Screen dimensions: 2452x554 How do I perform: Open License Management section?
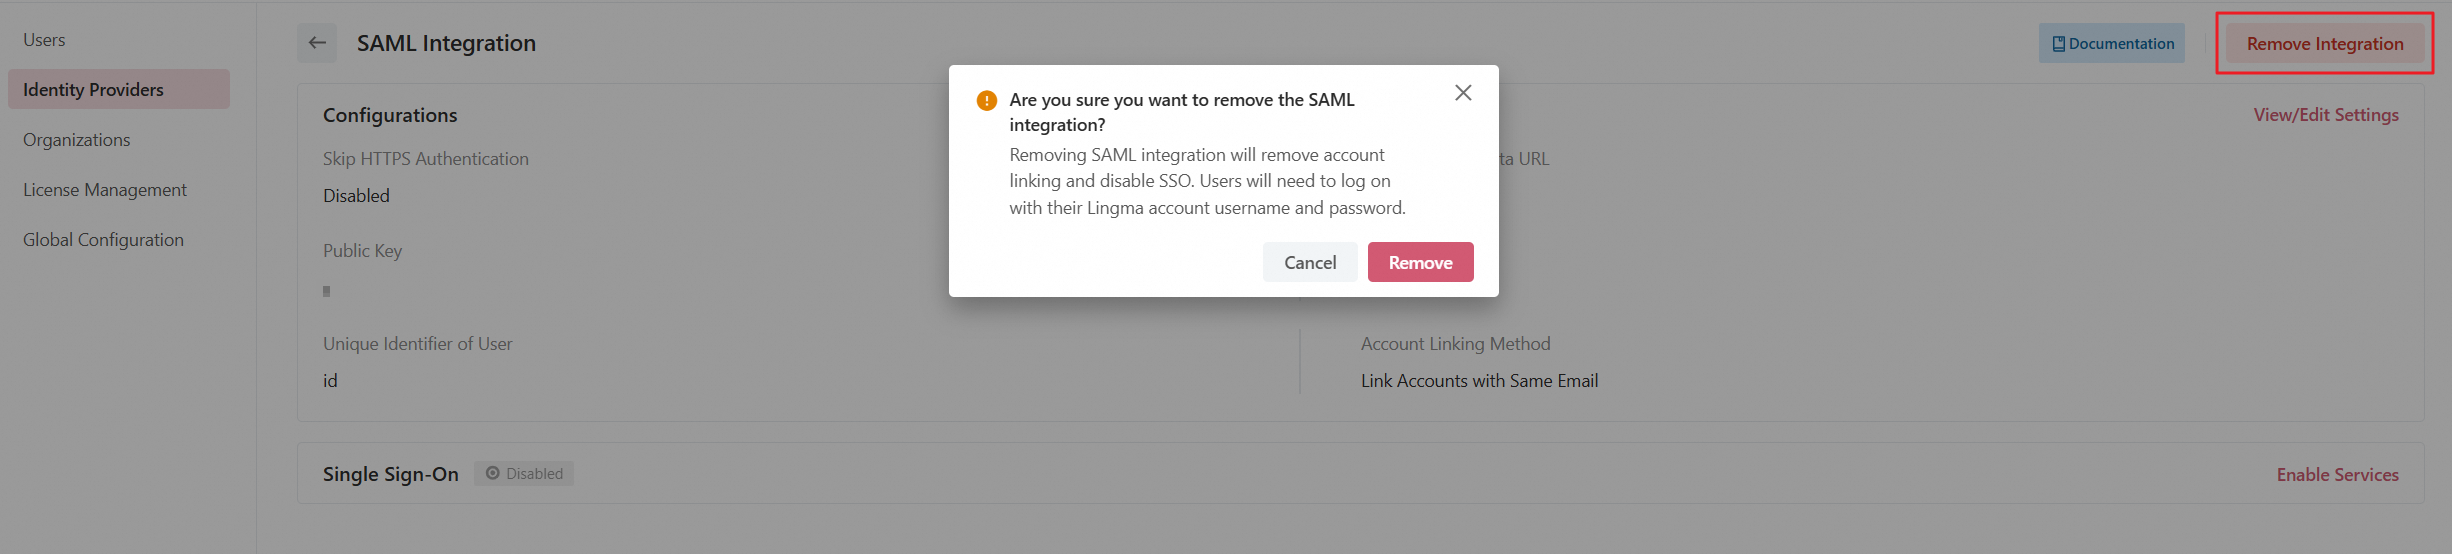click(105, 190)
